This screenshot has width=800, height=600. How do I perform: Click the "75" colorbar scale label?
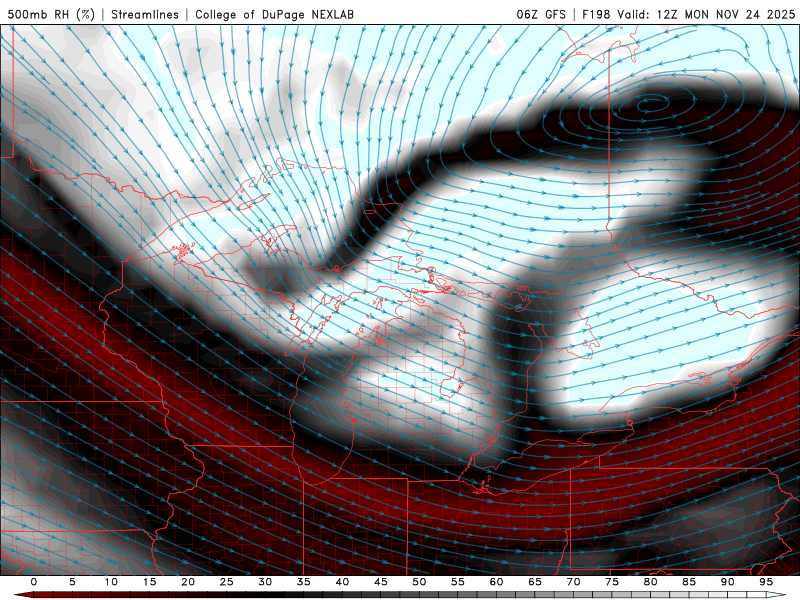[x=612, y=582]
